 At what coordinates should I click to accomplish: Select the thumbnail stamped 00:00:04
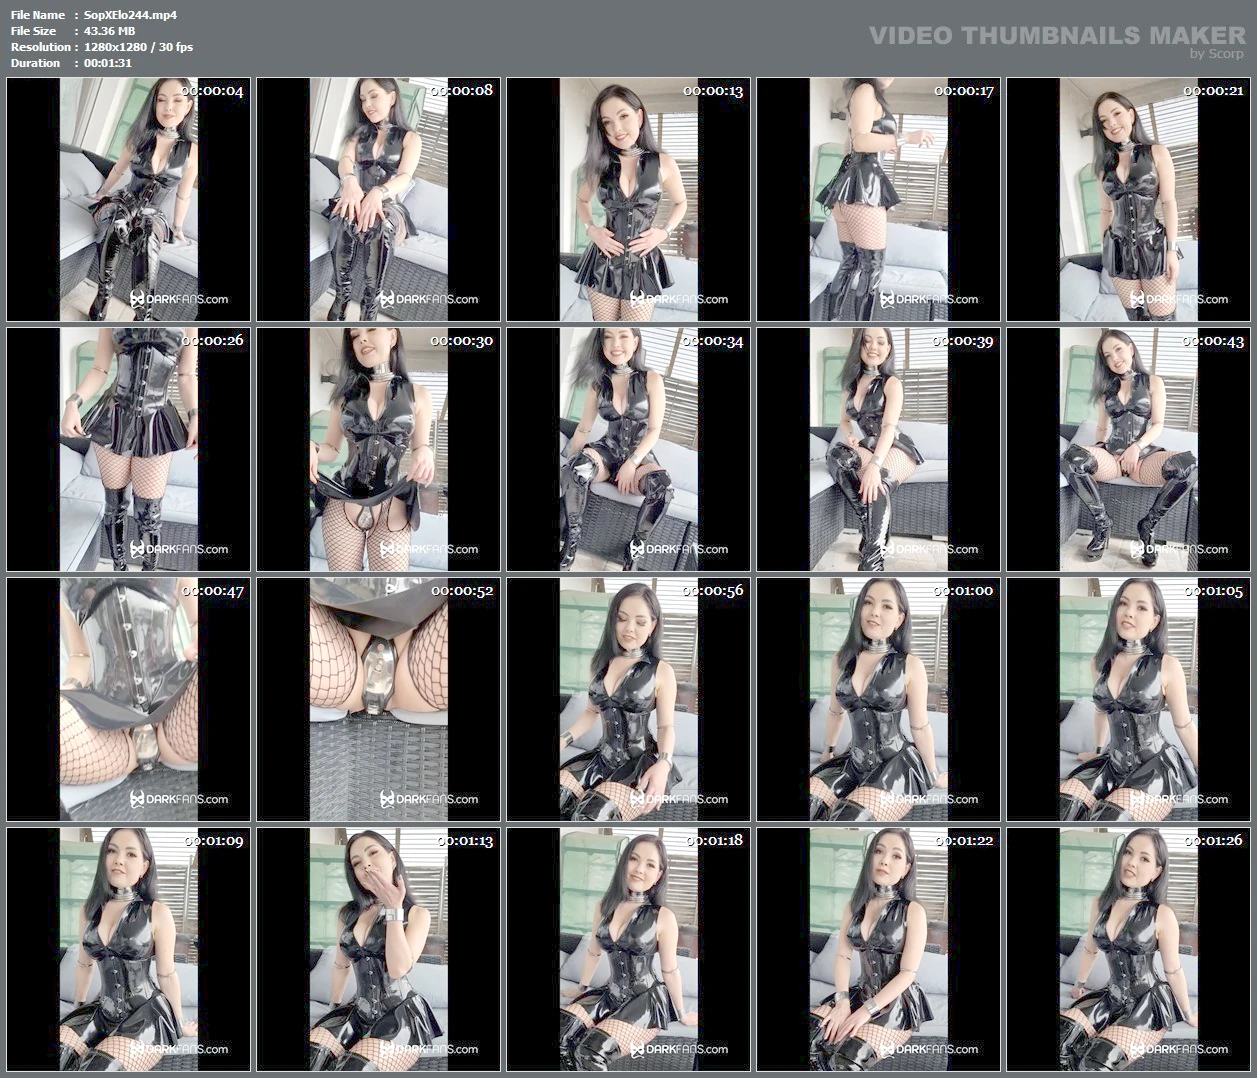coord(128,200)
